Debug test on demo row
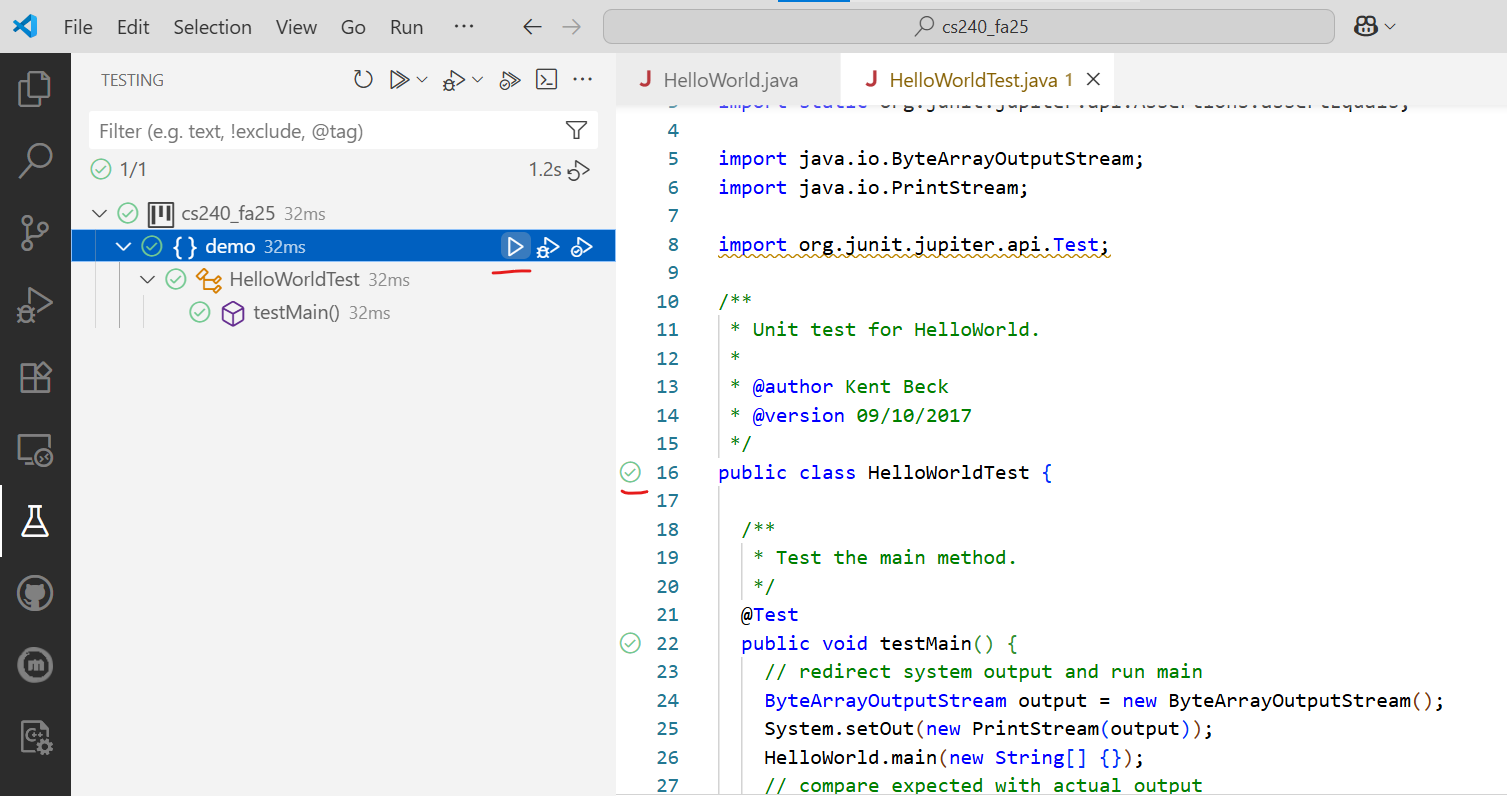The width and height of the screenshot is (1507, 796). pos(548,247)
